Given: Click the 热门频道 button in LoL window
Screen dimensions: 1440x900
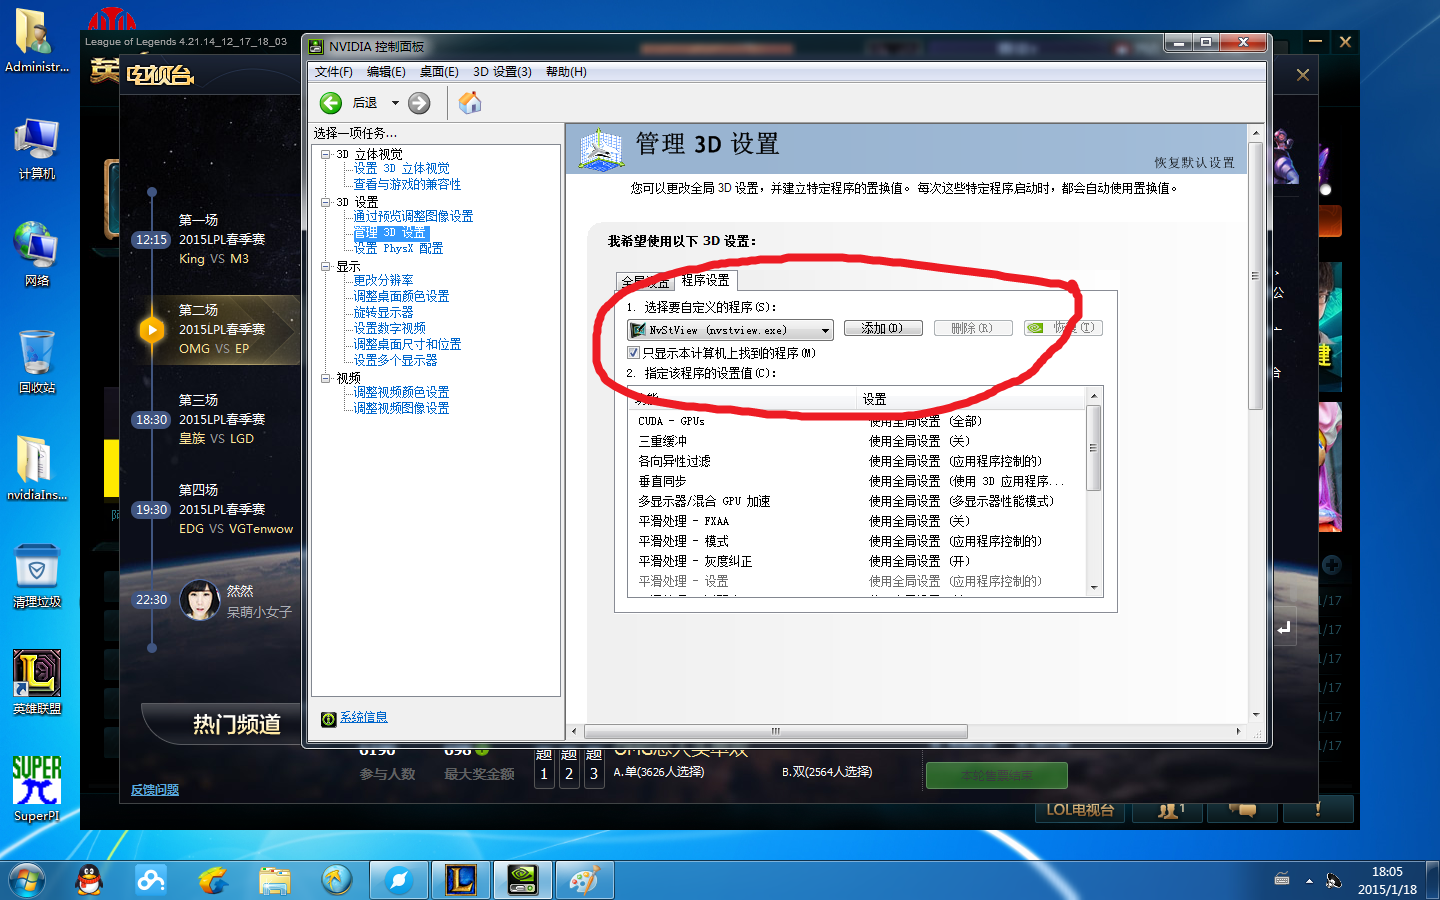Looking at the screenshot, I should (x=237, y=724).
